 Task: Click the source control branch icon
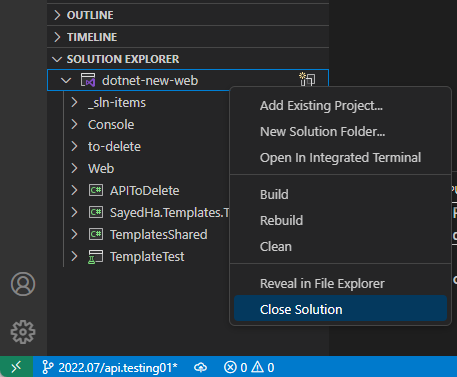(48, 367)
